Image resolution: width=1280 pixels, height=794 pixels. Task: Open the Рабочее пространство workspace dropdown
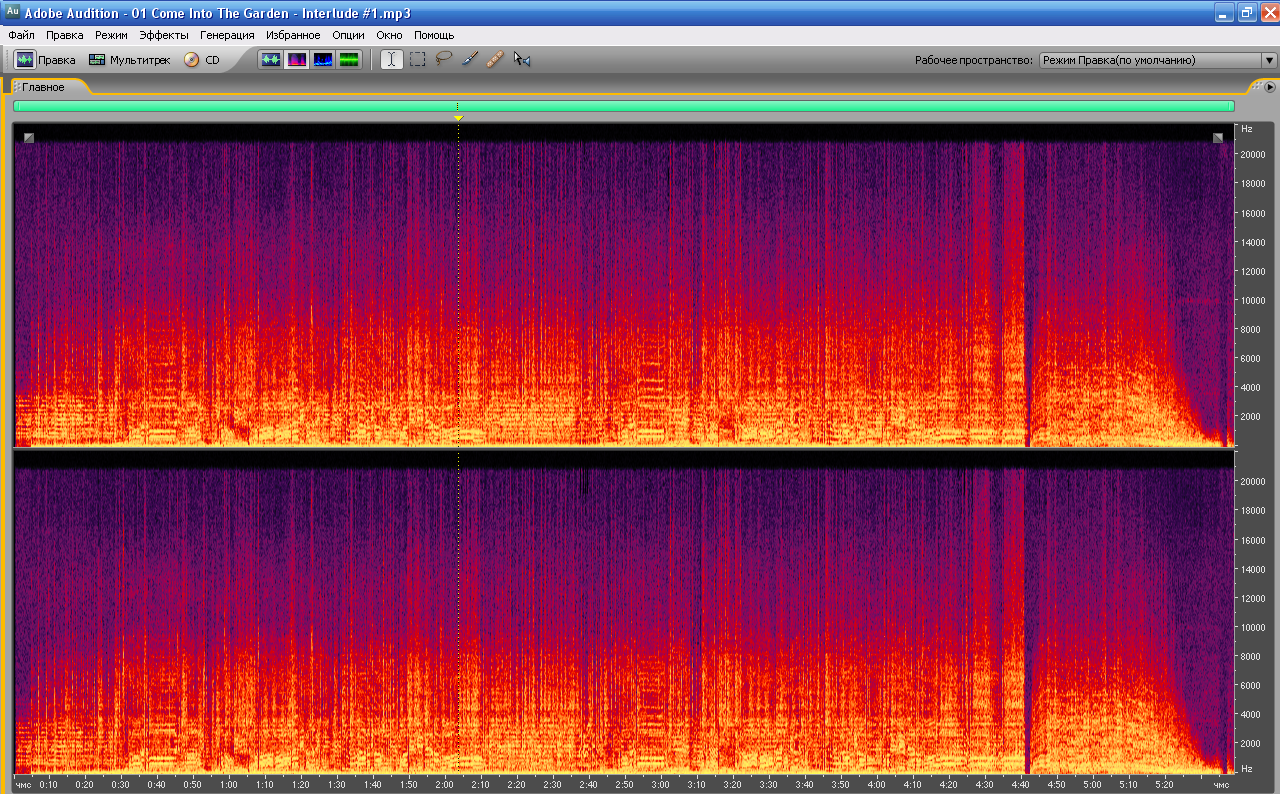(1158, 60)
